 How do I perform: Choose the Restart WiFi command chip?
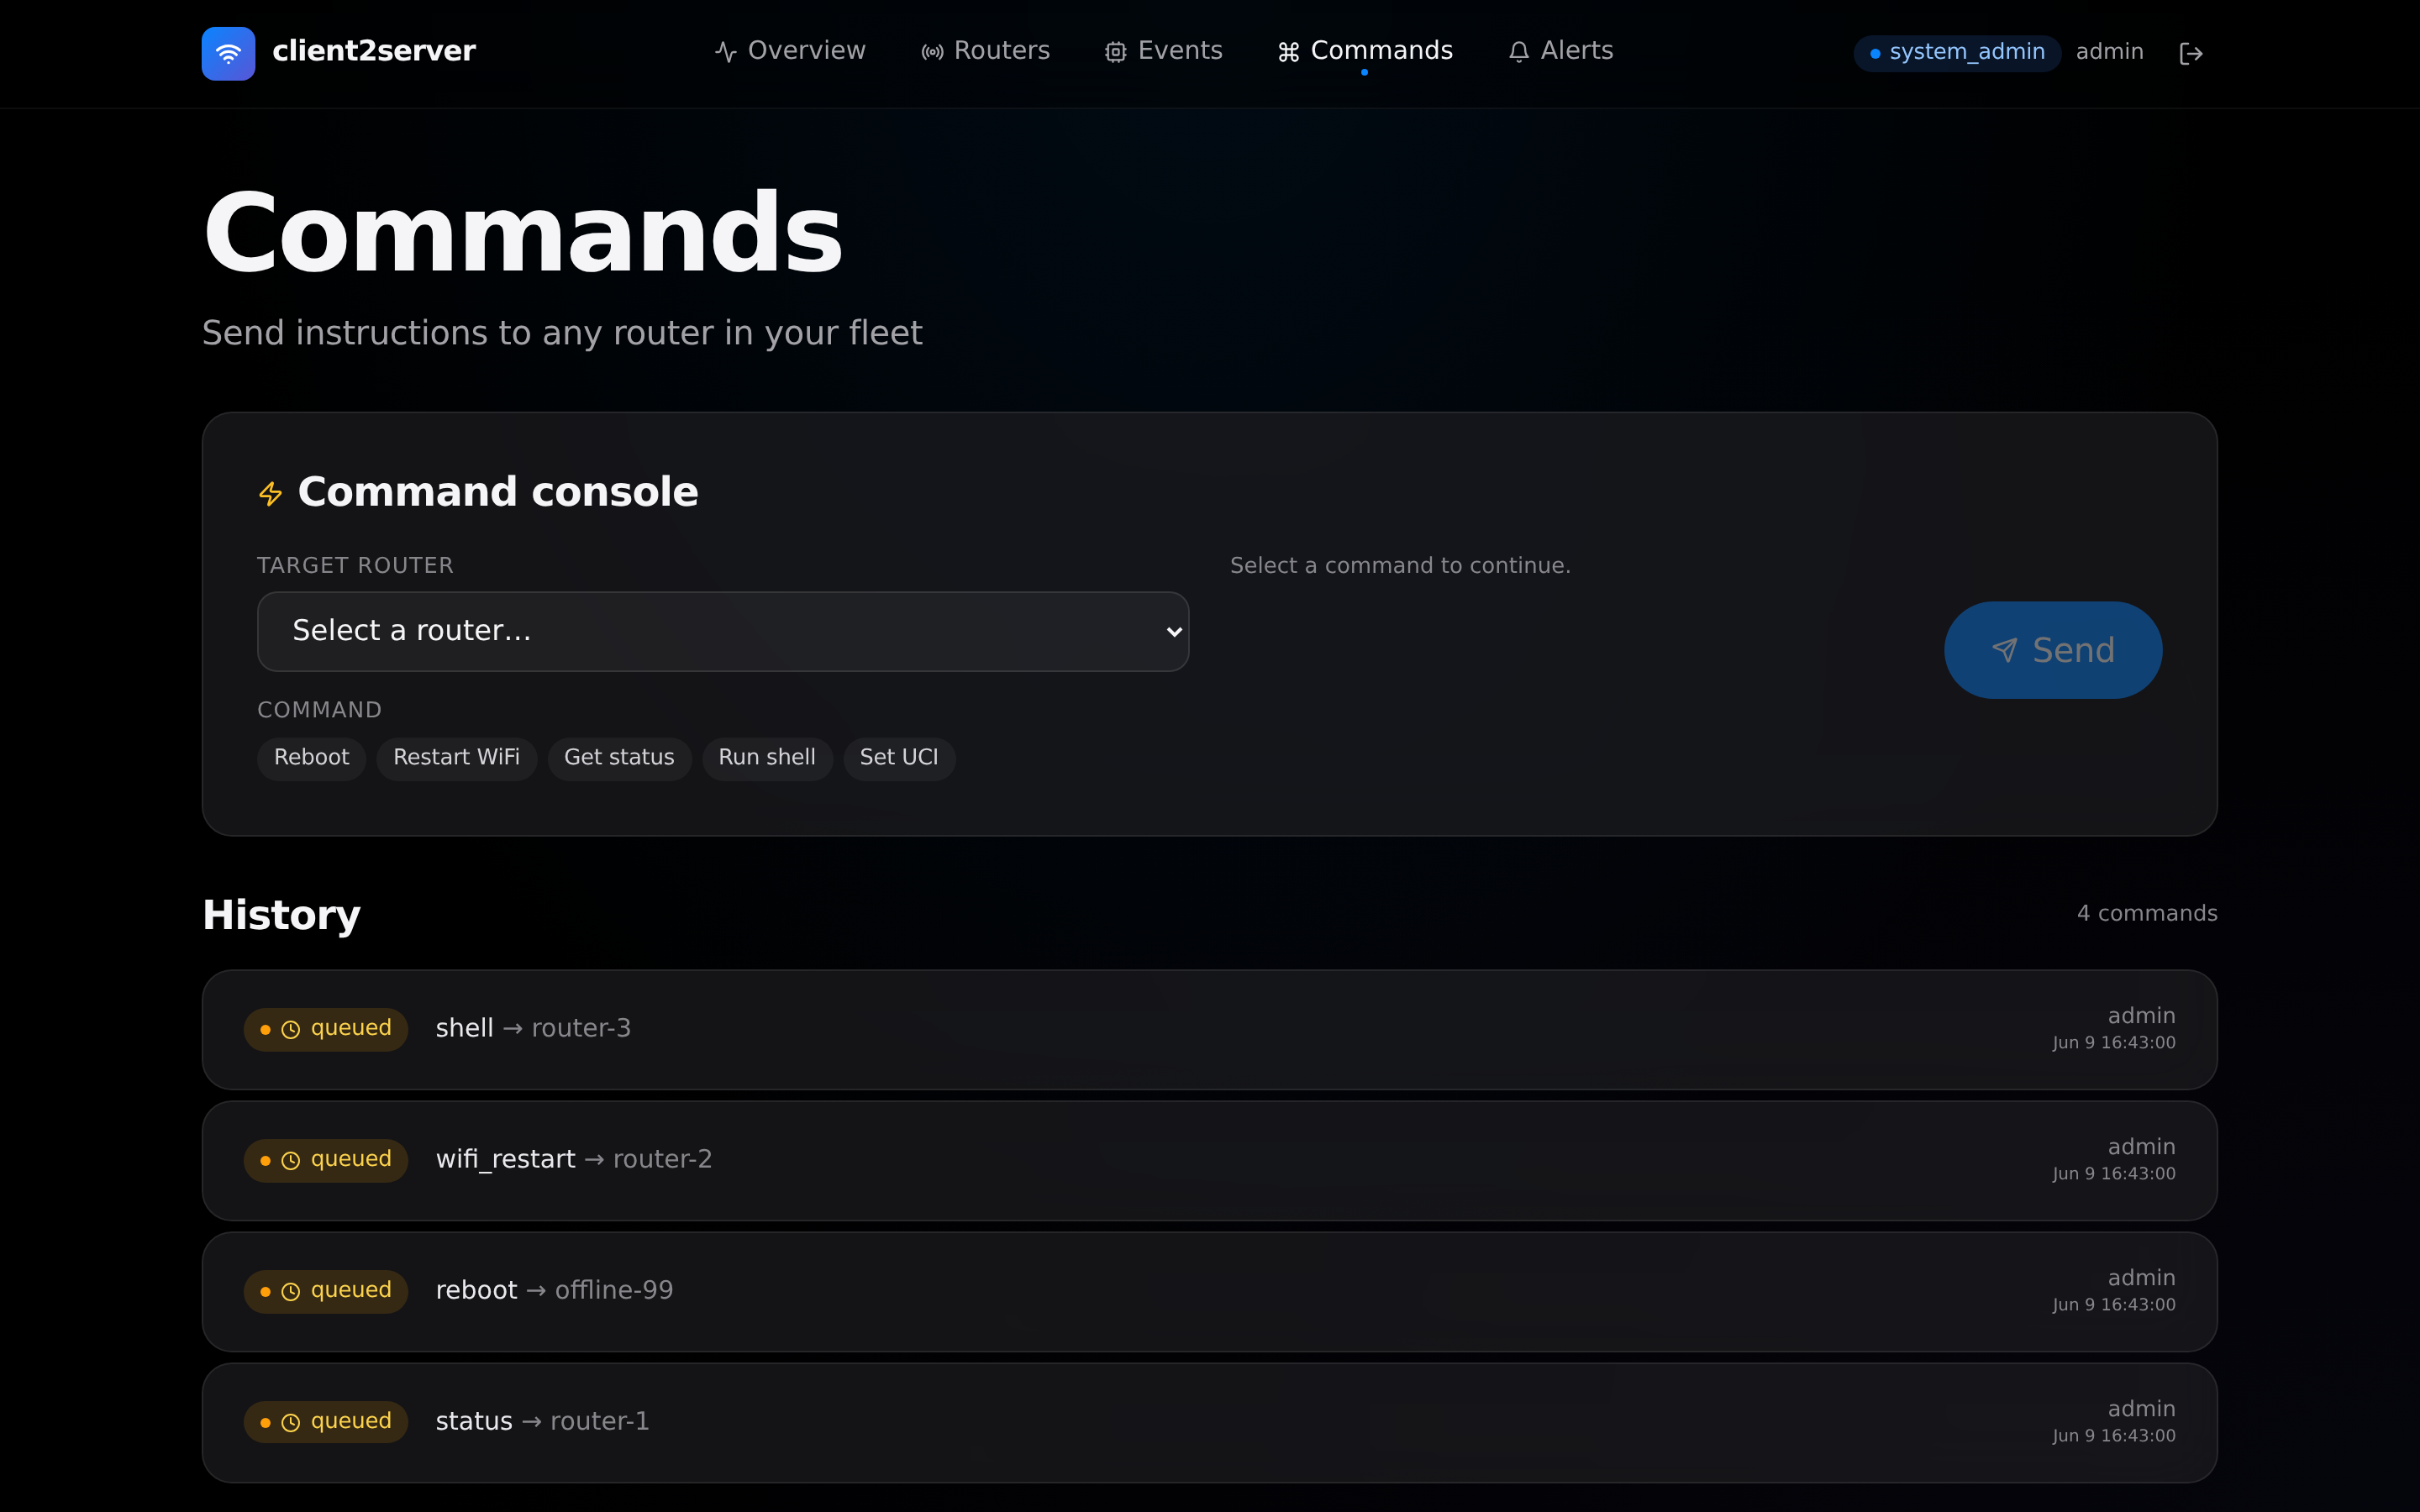(457, 758)
